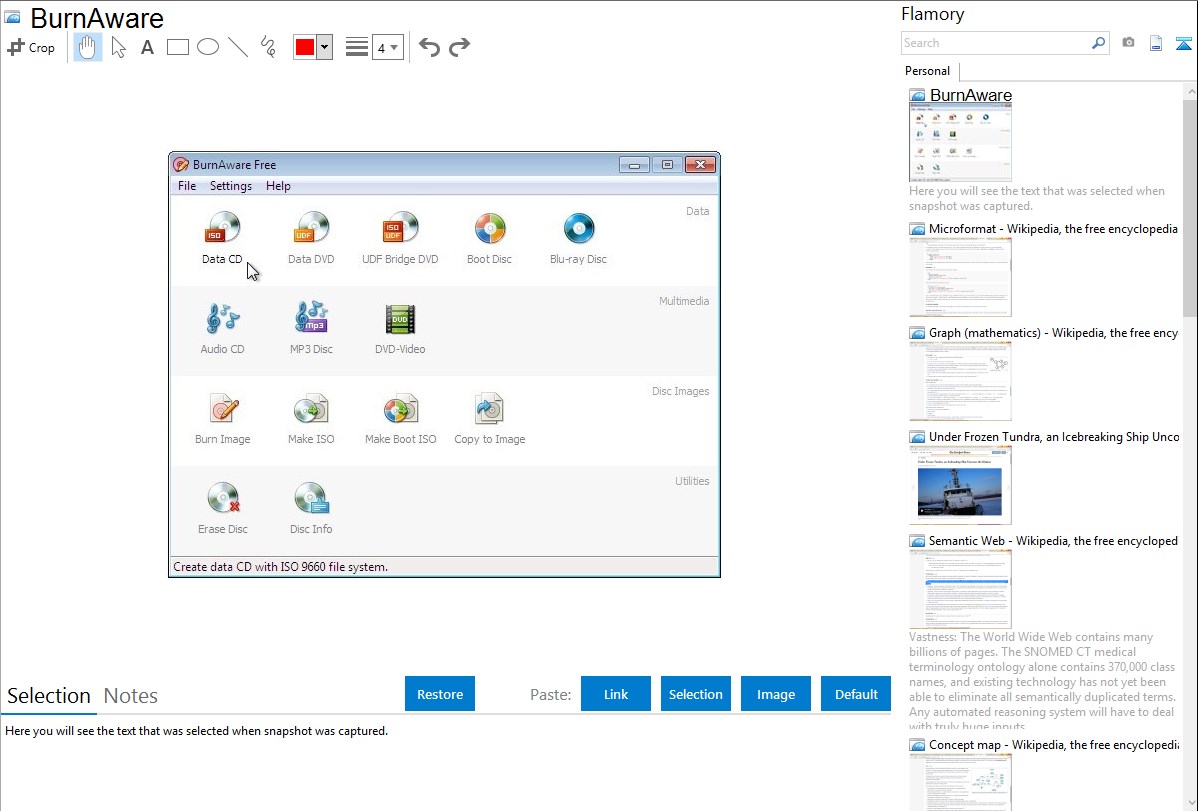Click the Utilities section label
The width and height of the screenshot is (1198, 811).
coord(692,481)
